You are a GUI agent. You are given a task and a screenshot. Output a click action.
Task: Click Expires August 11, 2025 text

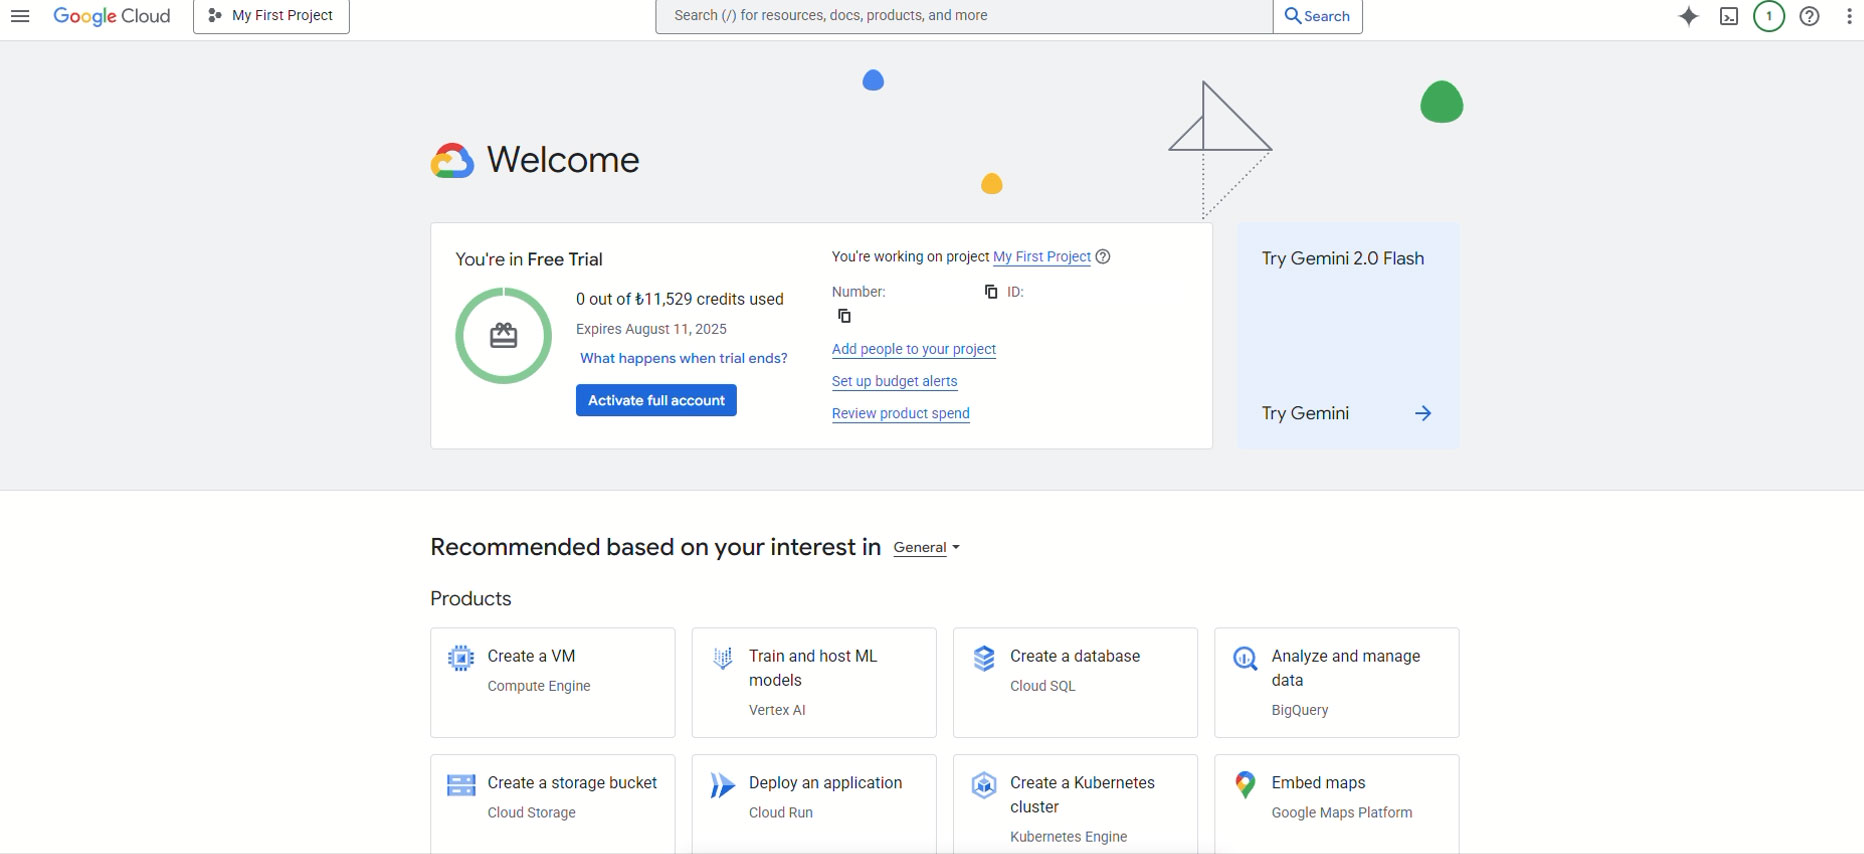(651, 329)
